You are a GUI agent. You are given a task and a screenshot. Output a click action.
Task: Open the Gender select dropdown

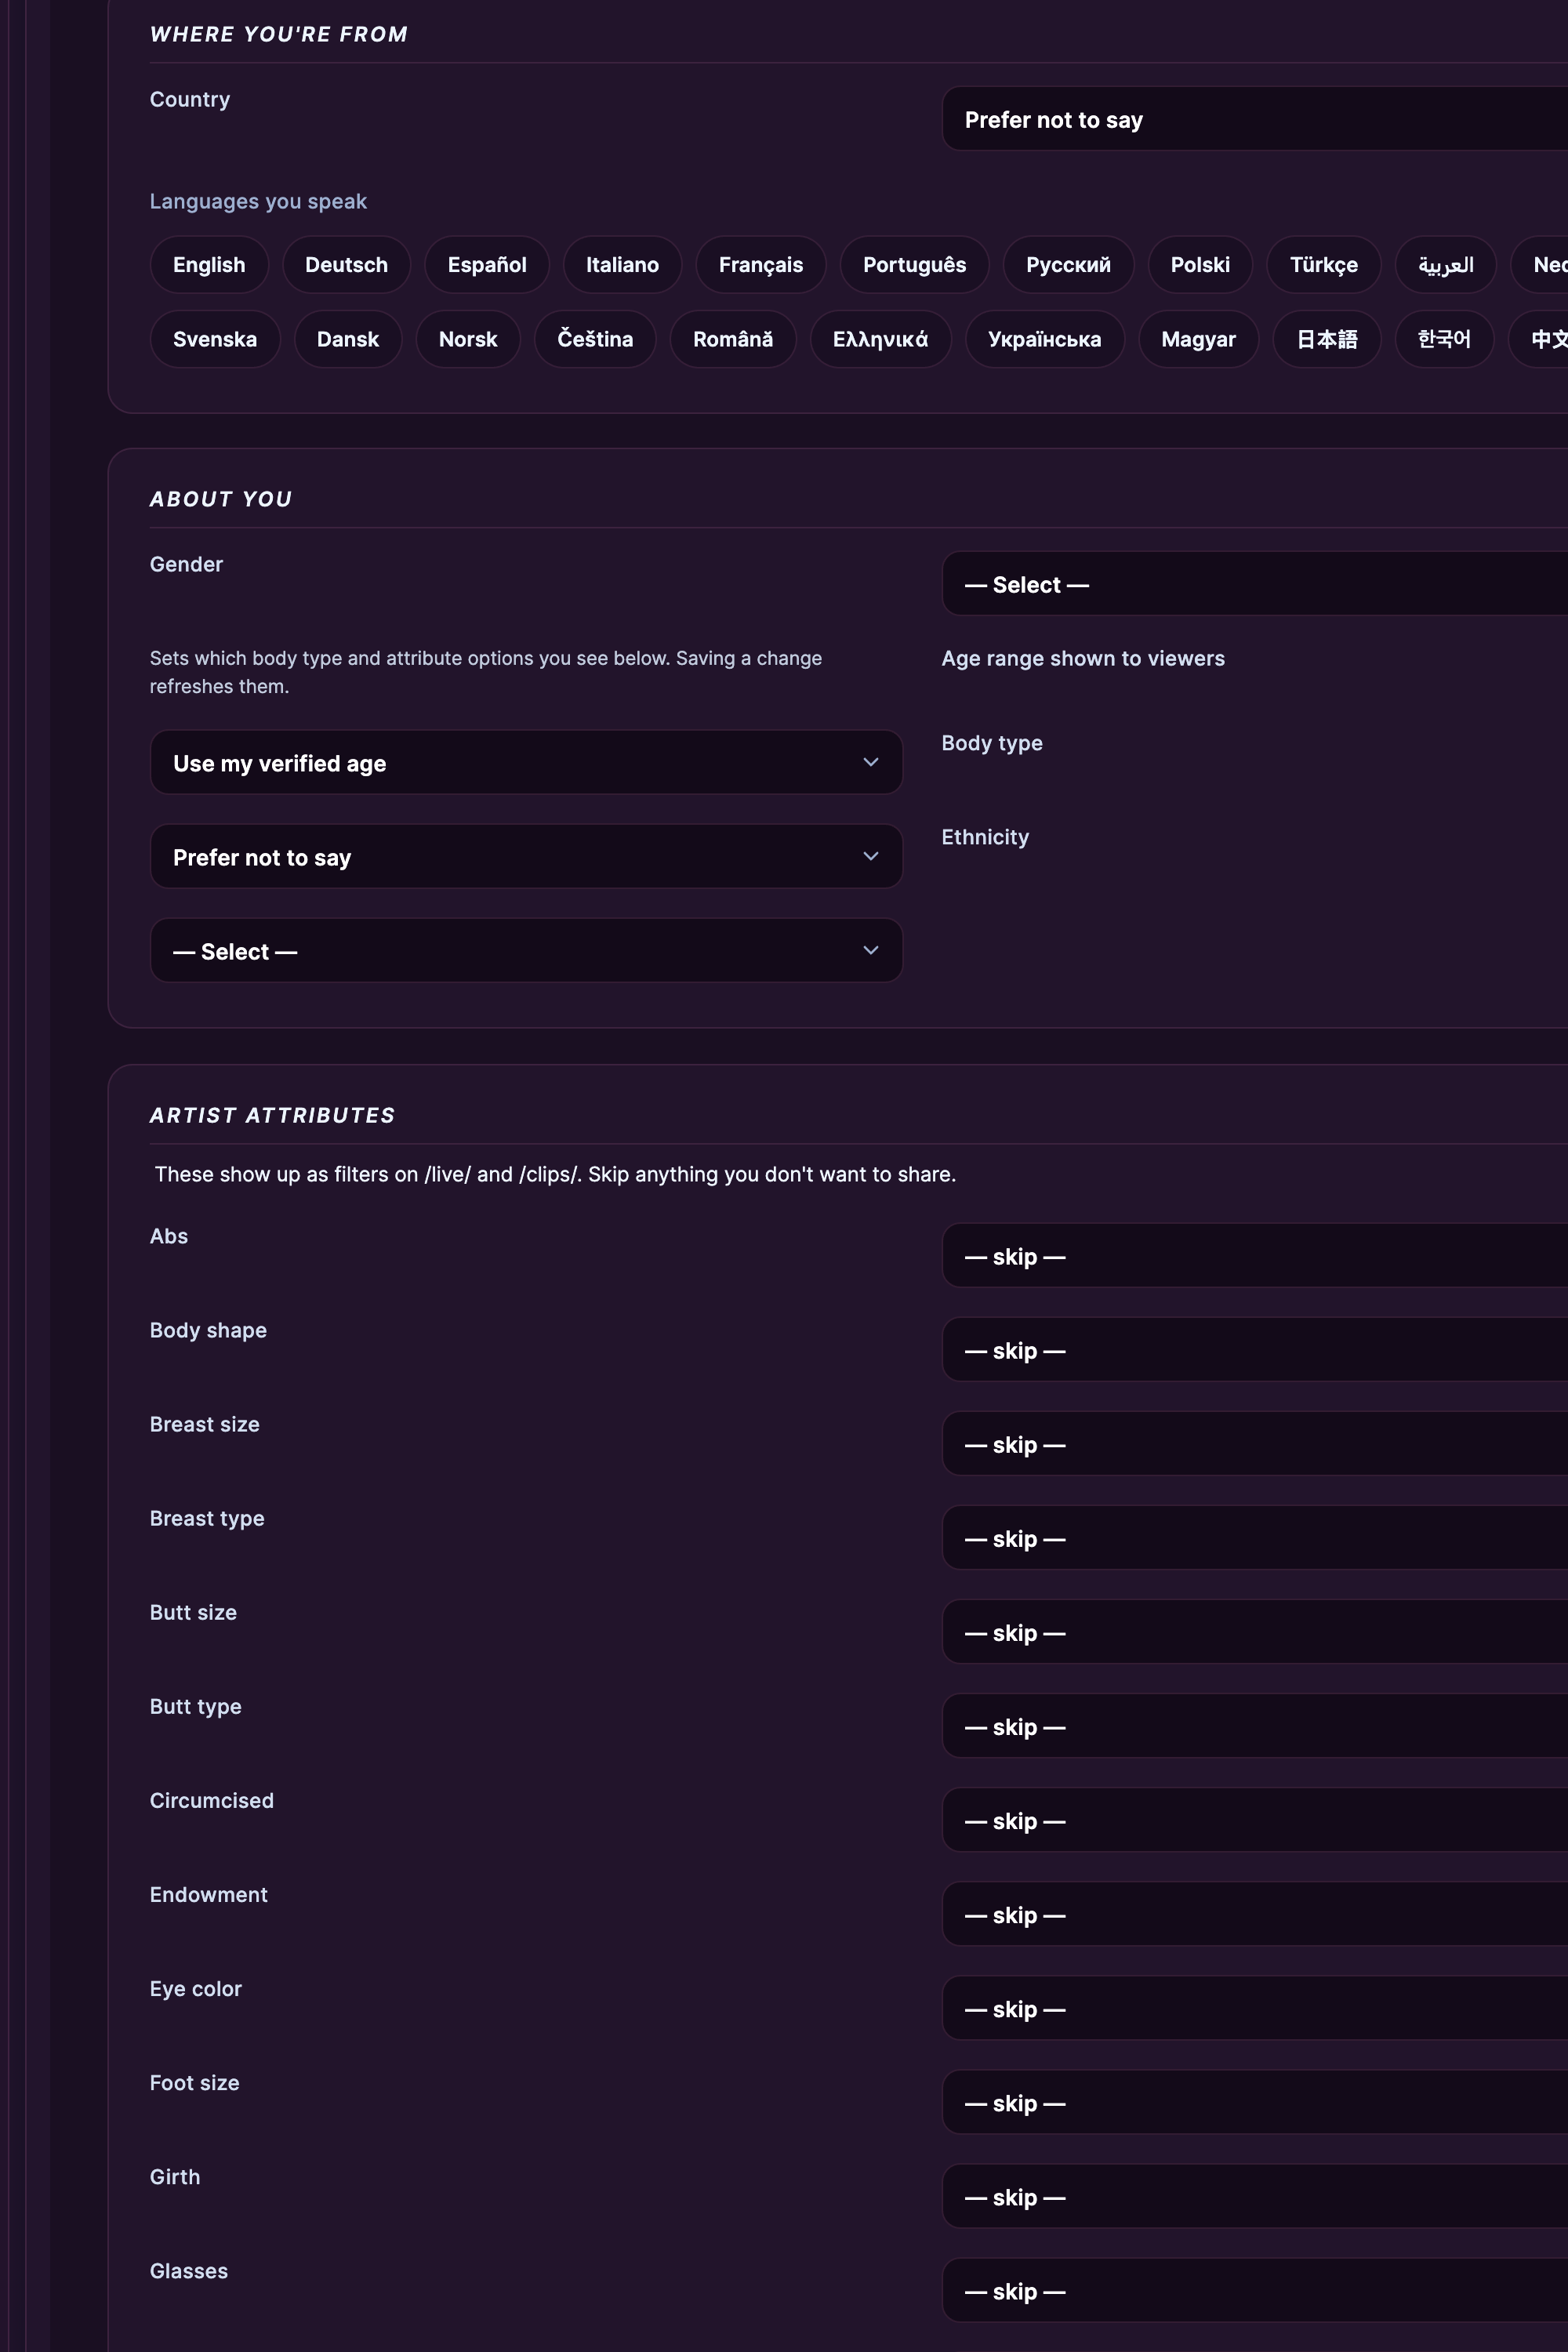point(1255,584)
